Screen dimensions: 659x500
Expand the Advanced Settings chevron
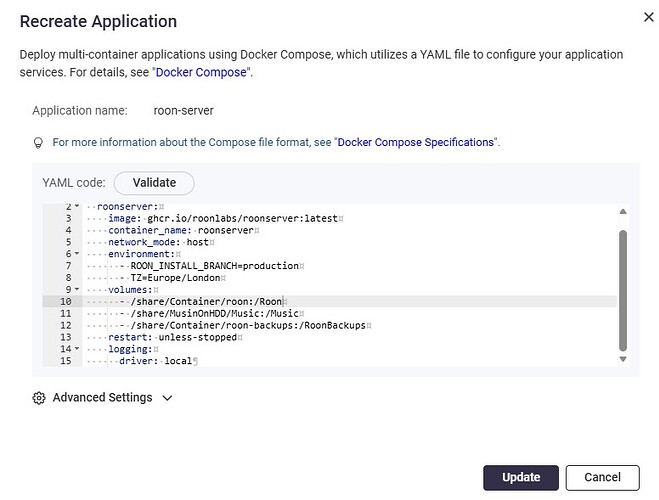tap(167, 398)
